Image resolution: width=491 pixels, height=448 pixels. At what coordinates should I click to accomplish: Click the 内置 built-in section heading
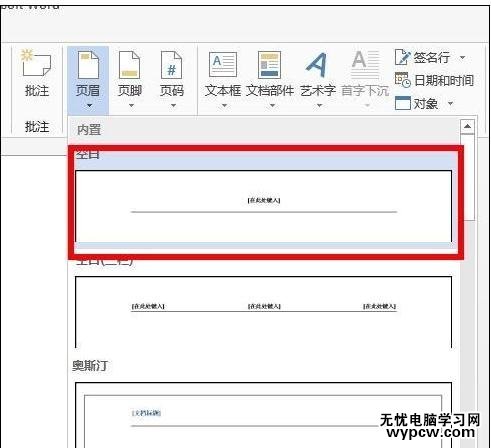(x=89, y=130)
